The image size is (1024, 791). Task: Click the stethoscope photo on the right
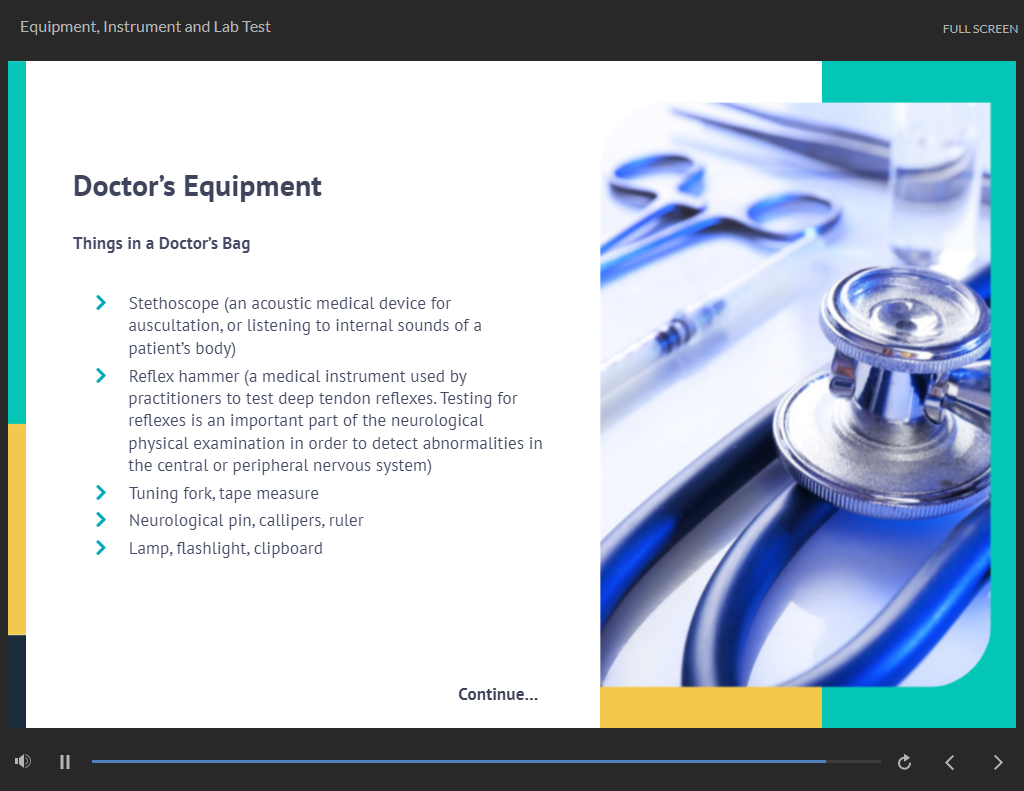coord(795,394)
